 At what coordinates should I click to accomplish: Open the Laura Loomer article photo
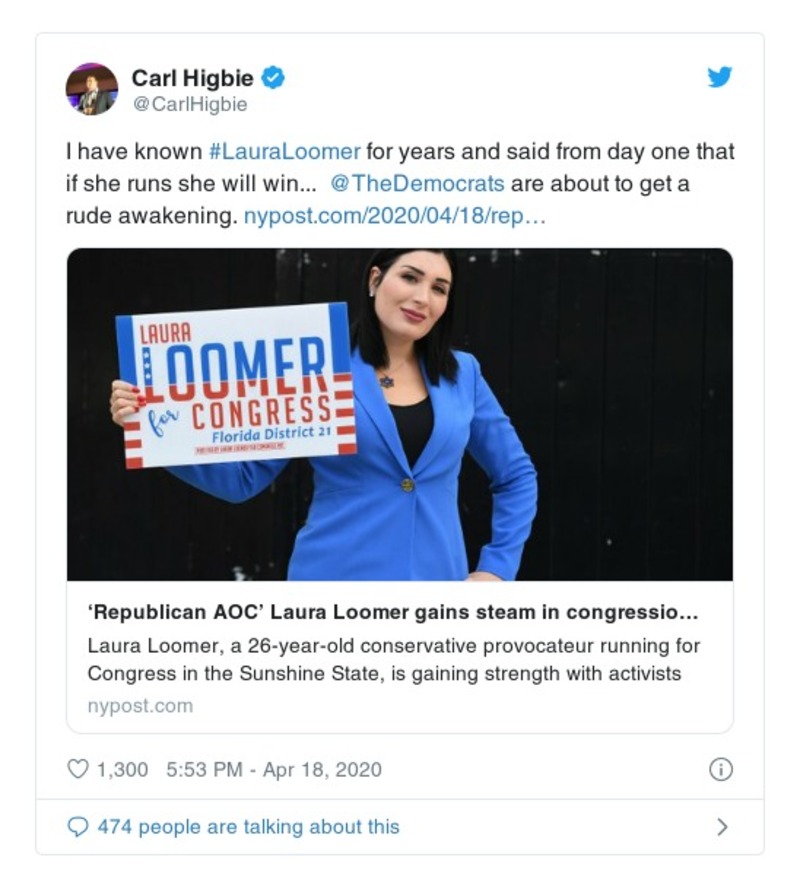coord(400,414)
